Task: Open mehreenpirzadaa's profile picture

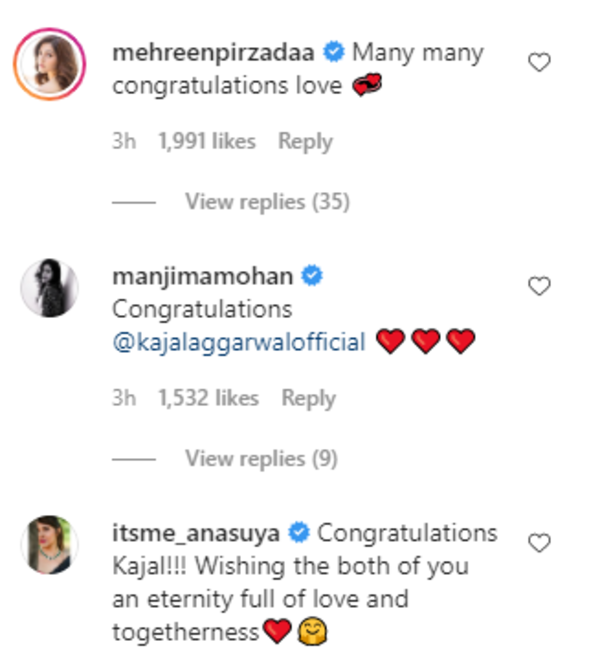Action: click(50, 64)
